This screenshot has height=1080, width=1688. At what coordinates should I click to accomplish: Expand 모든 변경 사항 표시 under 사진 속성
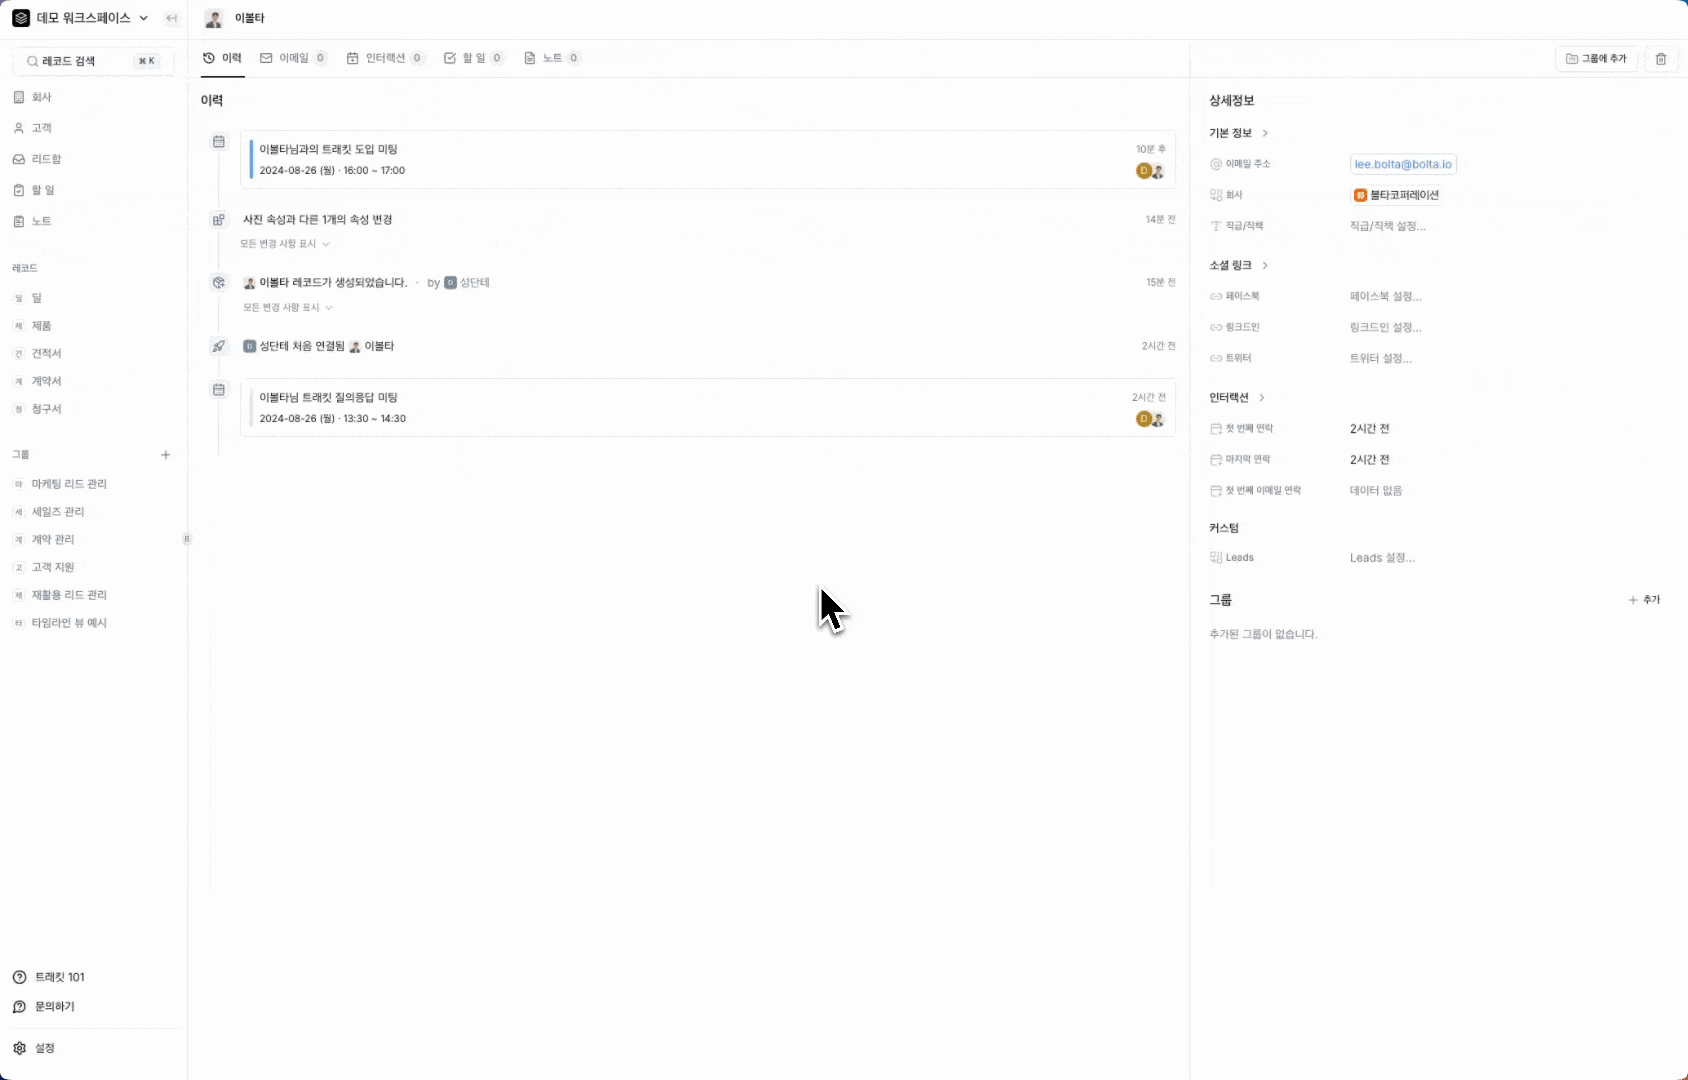click(284, 244)
